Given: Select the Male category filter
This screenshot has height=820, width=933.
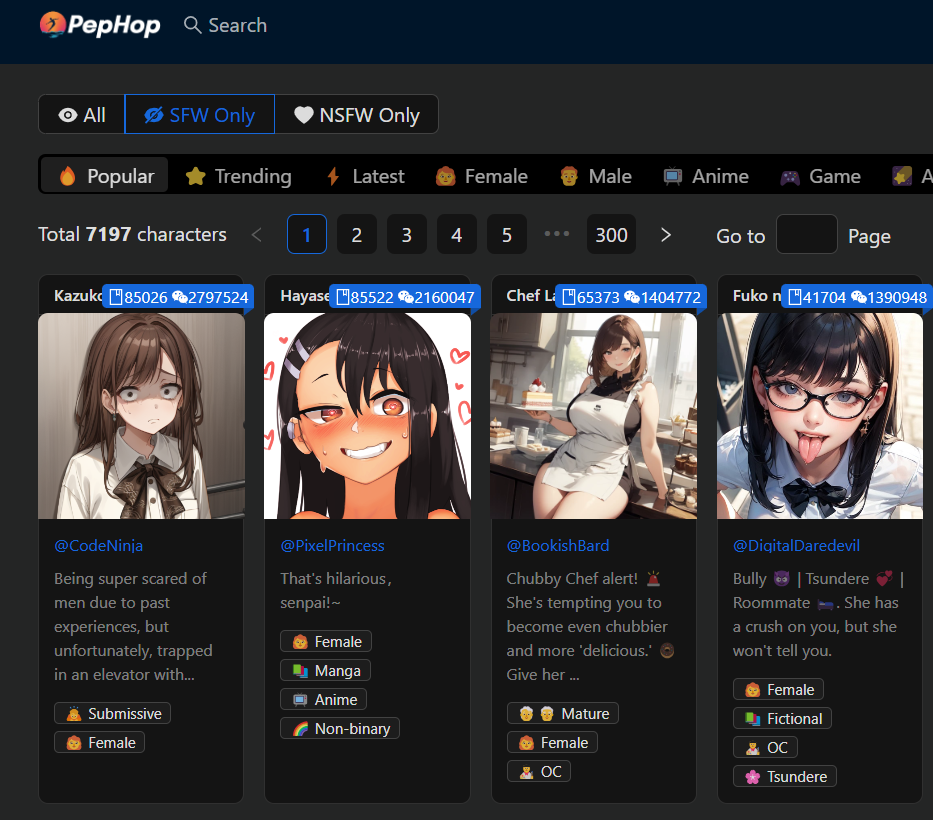Looking at the screenshot, I should point(595,176).
